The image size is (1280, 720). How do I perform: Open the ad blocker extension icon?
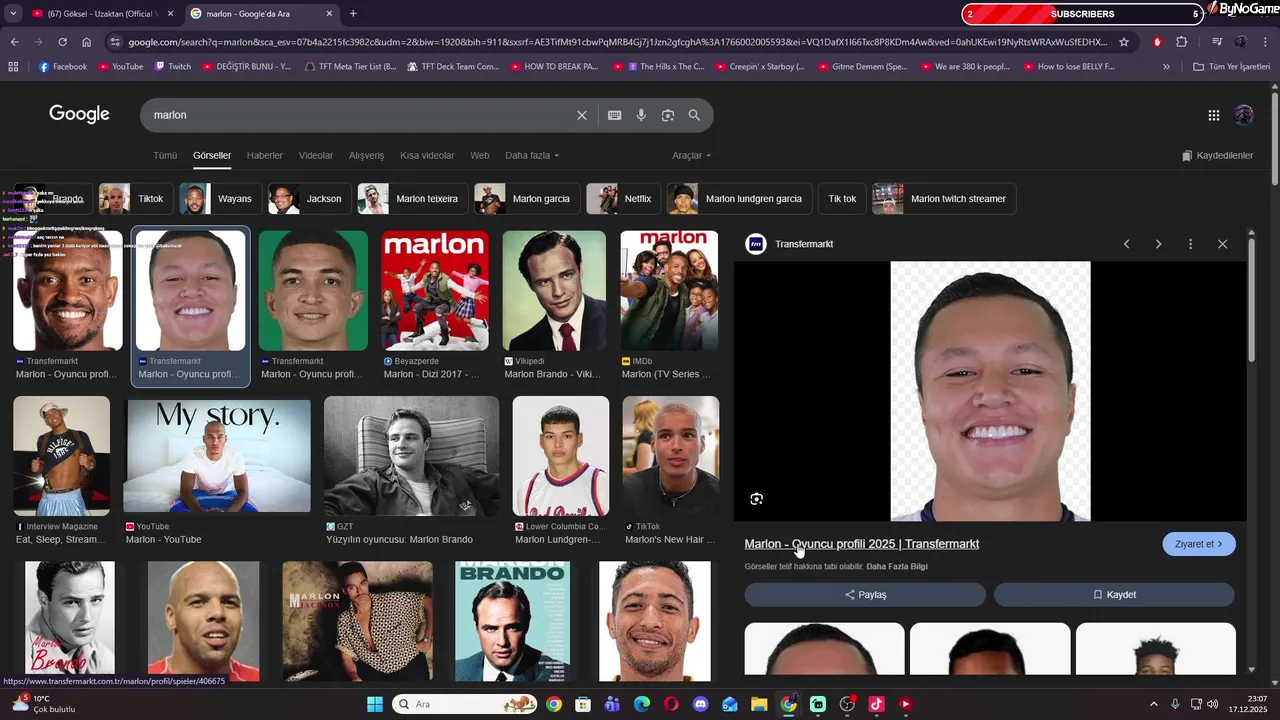coord(1157,42)
